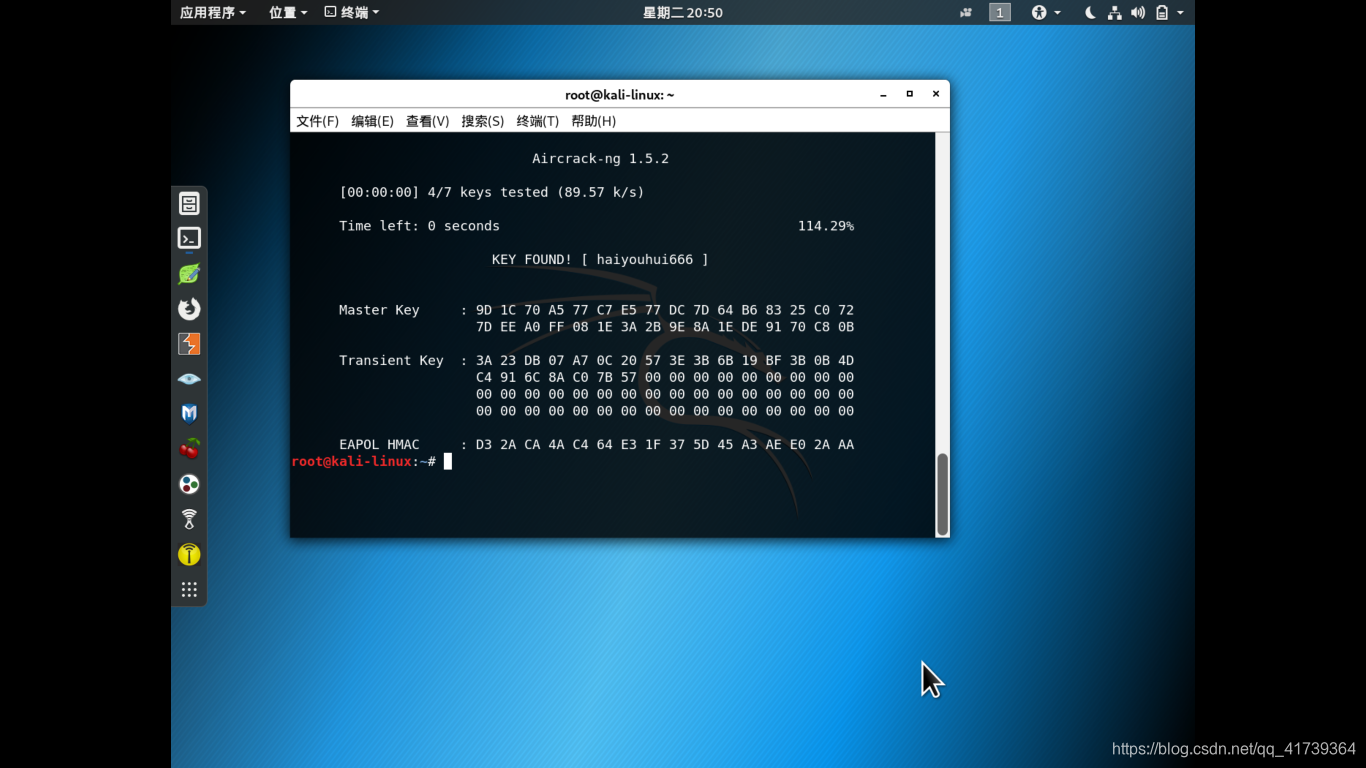Open the 编辑(E) menu
This screenshot has width=1366, height=768.
372,121
